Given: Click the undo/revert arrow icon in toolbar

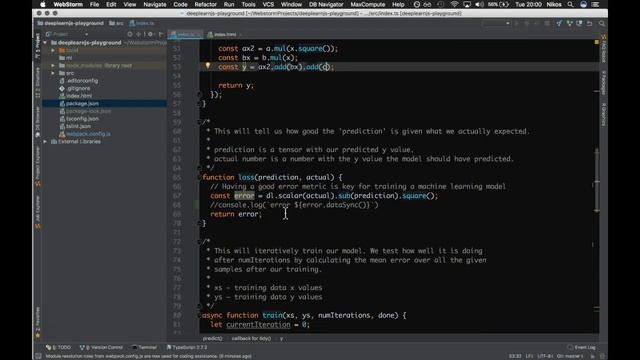Looking at the screenshot, I should point(589,24).
